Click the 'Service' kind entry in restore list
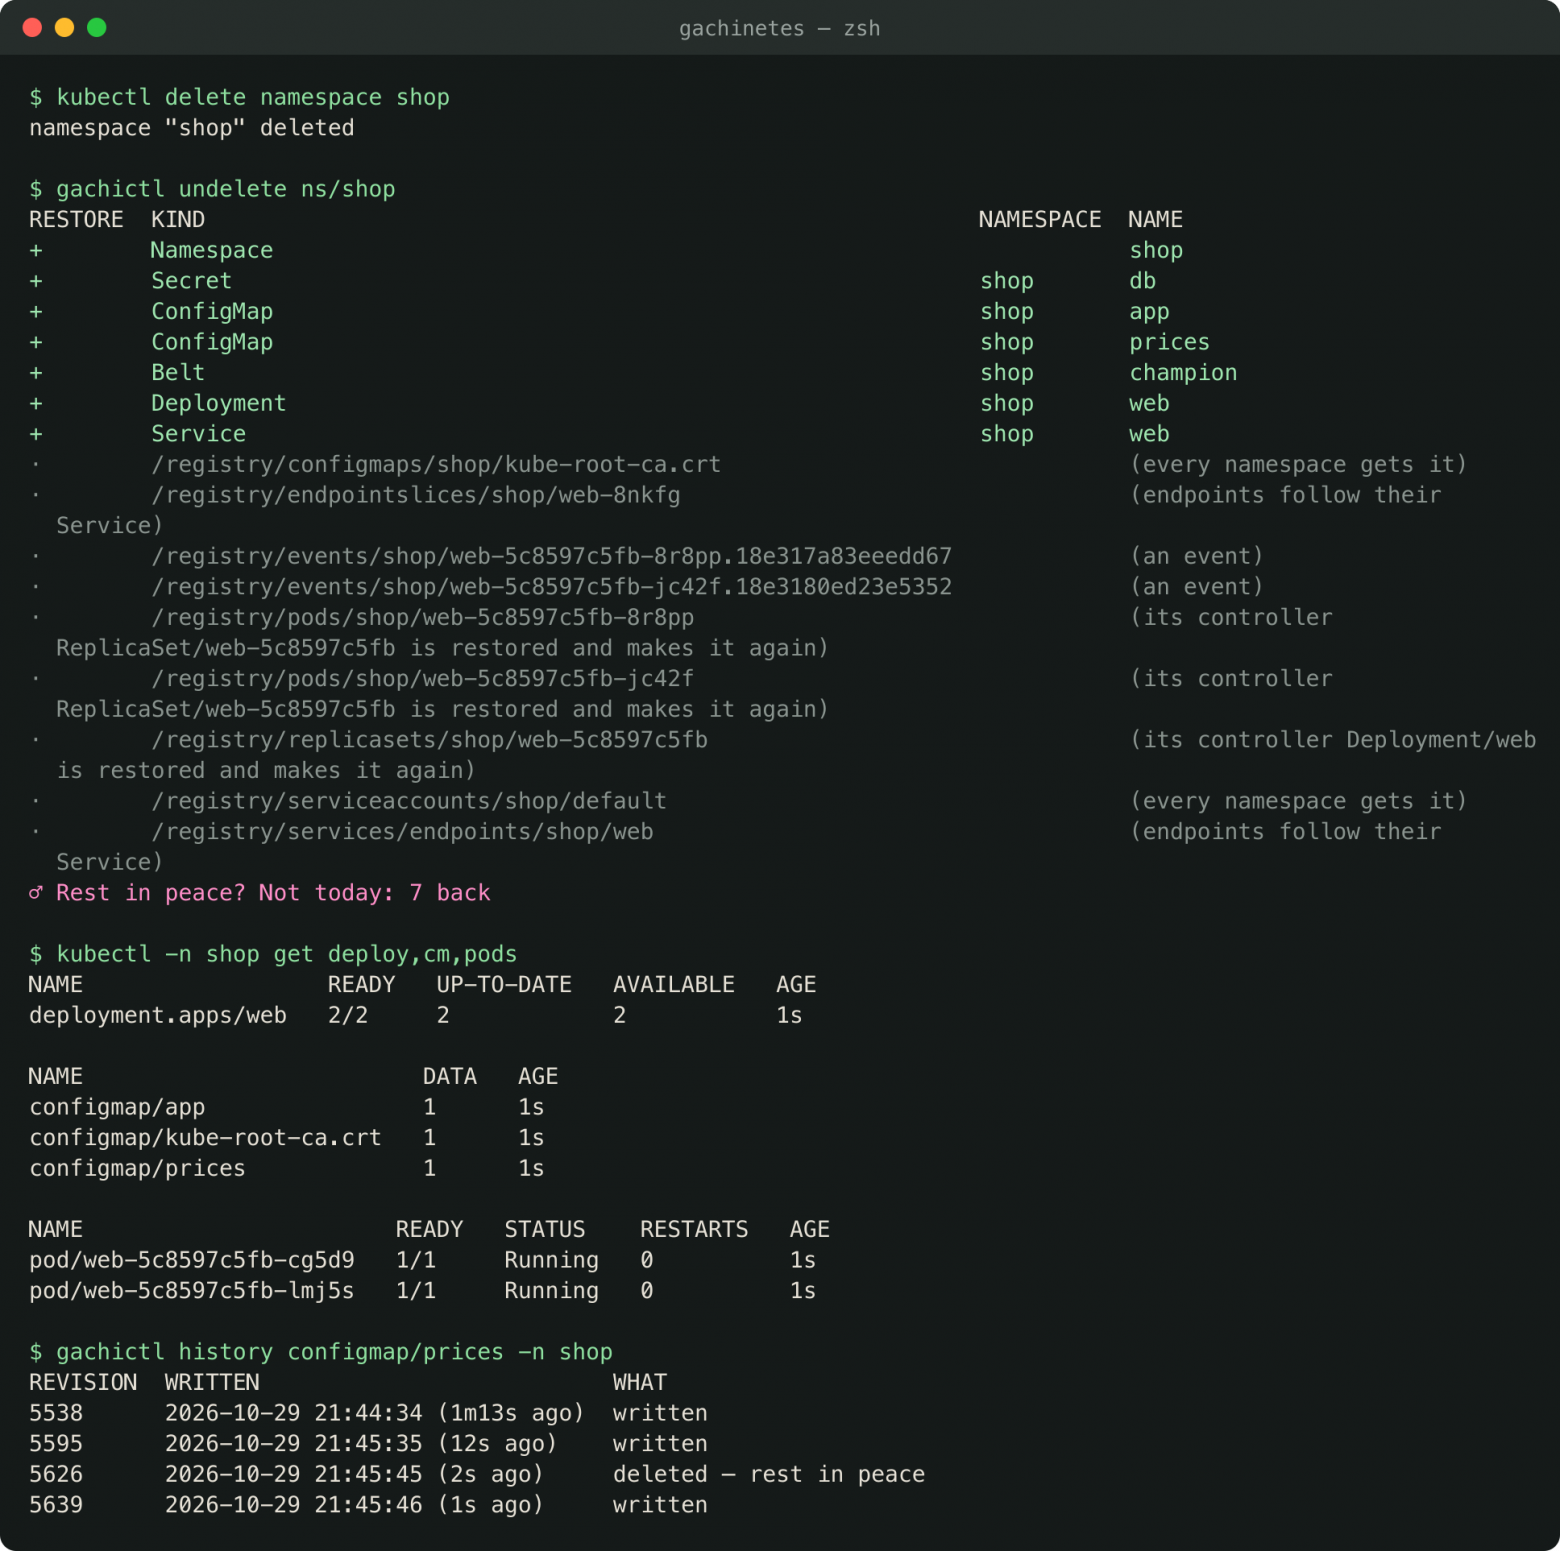Viewport: 1560px width, 1551px height. [198, 434]
